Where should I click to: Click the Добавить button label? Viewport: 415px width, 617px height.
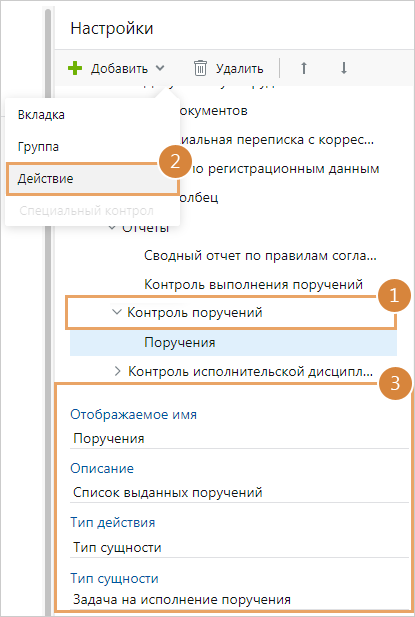pos(119,68)
